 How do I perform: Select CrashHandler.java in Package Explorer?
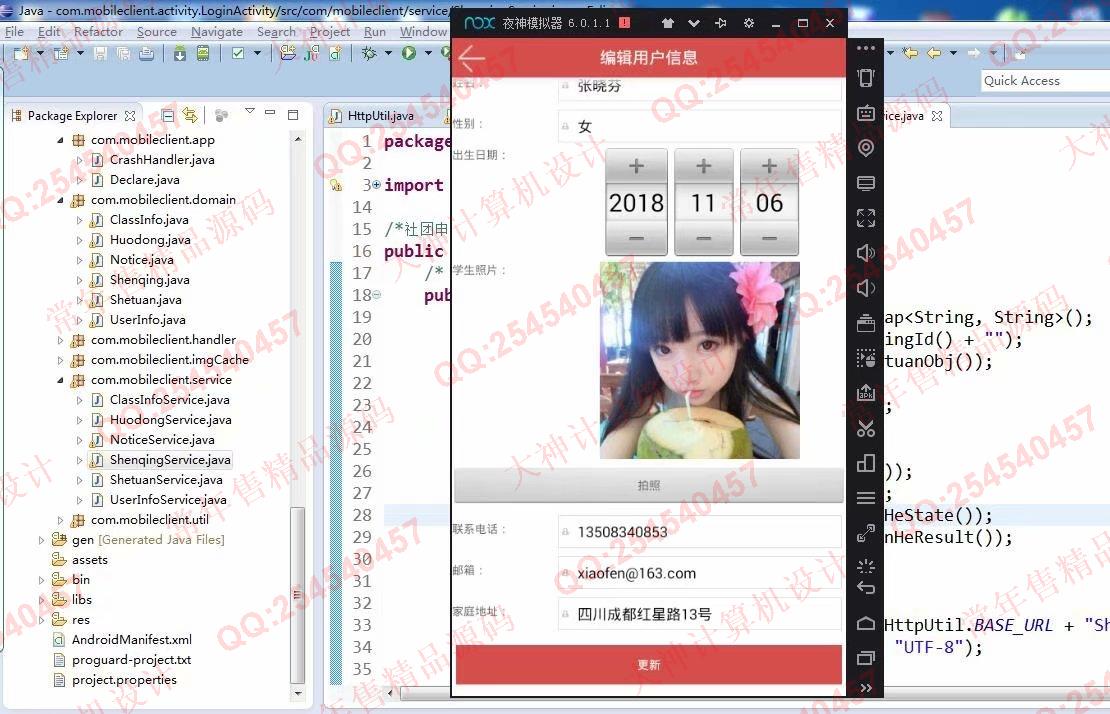(162, 160)
